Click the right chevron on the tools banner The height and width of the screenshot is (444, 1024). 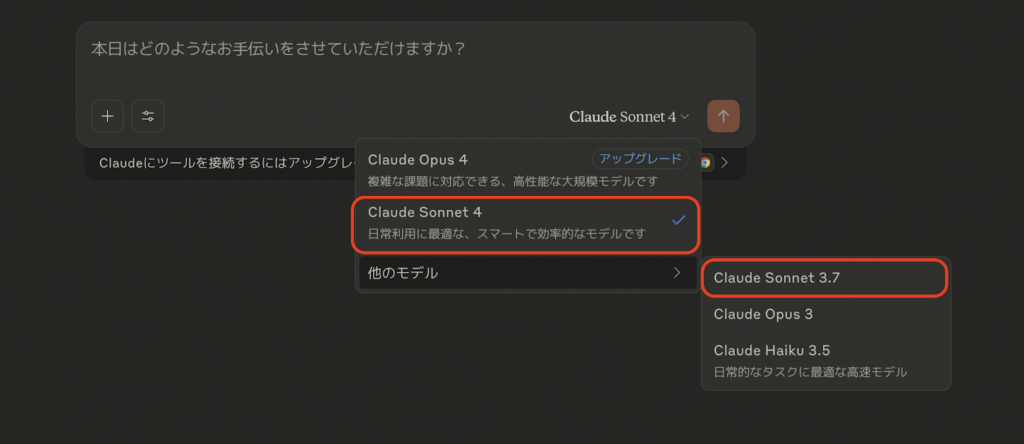(724, 163)
